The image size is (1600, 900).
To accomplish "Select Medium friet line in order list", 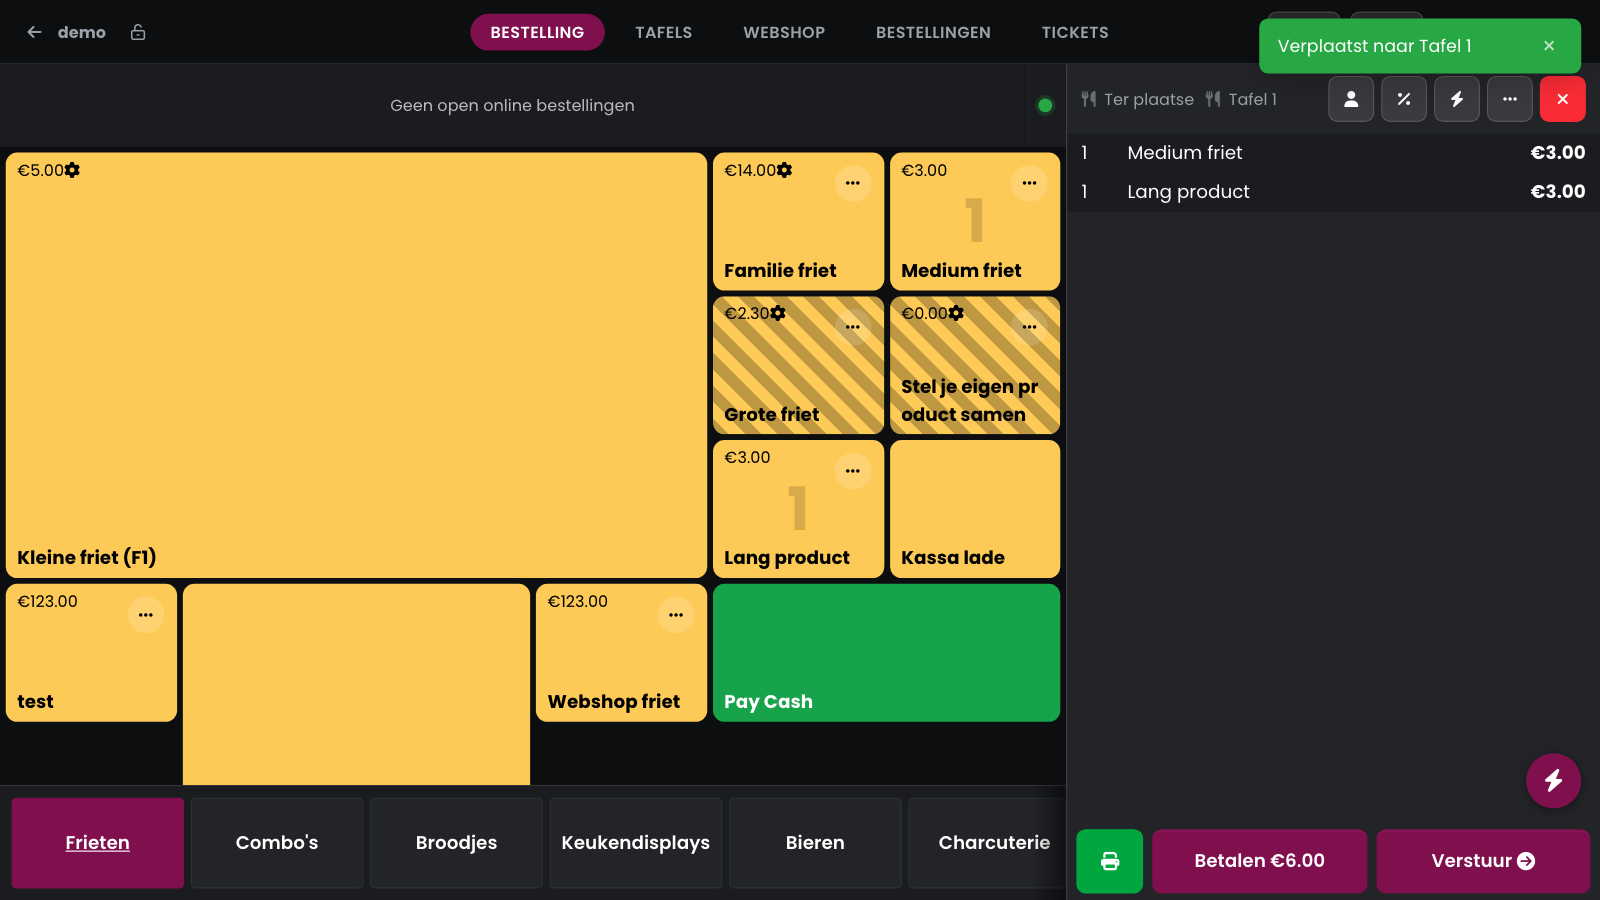I will [1333, 153].
